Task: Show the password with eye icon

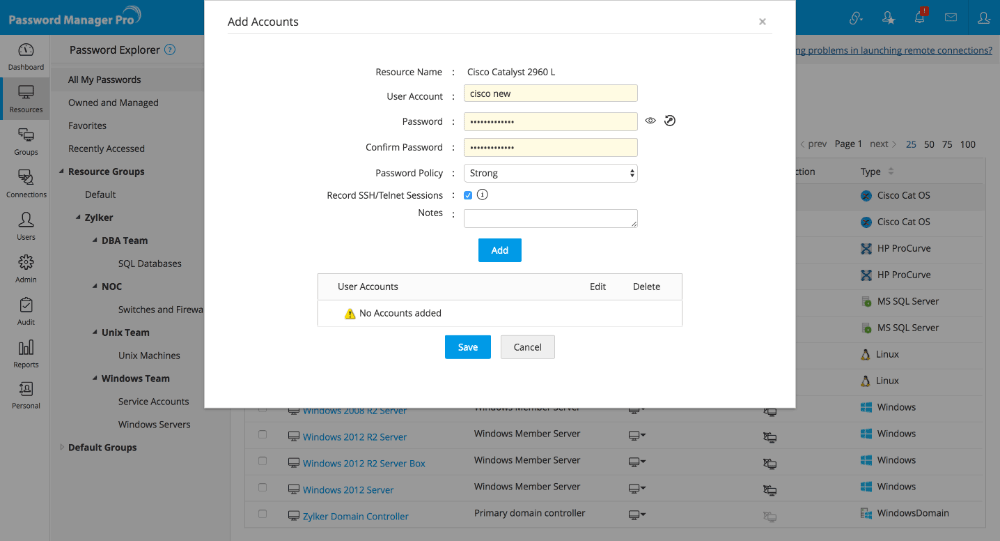Action: [x=650, y=121]
